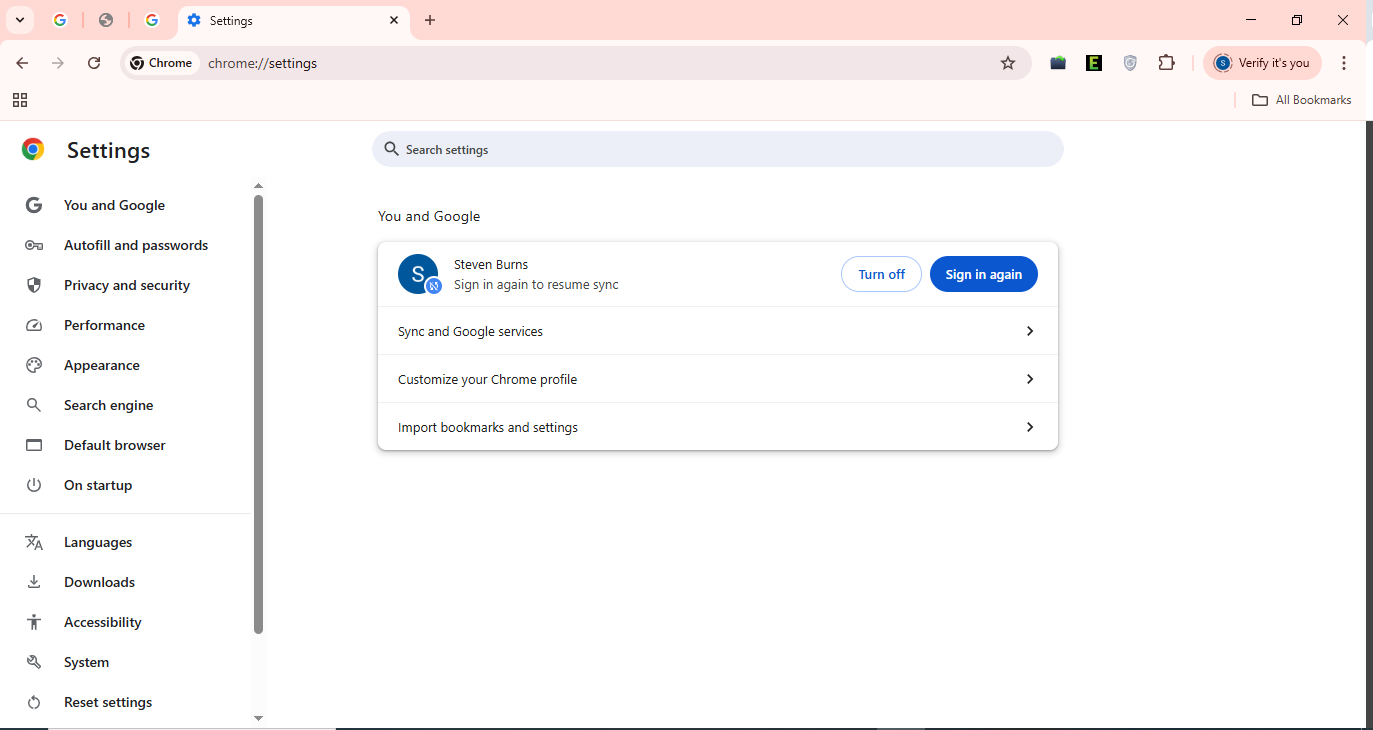Click the Settings page title
Image resolution: width=1373 pixels, height=730 pixels.
[x=108, y=150]
